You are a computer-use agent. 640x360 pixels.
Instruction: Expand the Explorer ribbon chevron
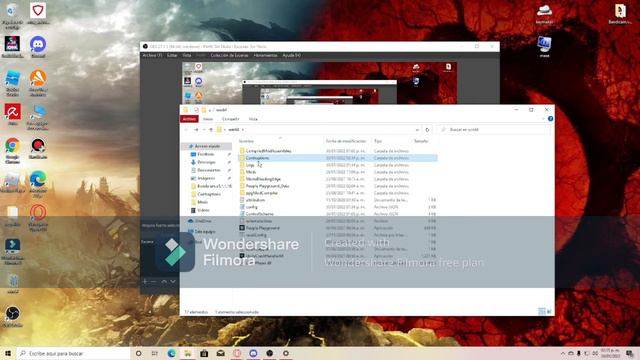[x=543, y=119]
